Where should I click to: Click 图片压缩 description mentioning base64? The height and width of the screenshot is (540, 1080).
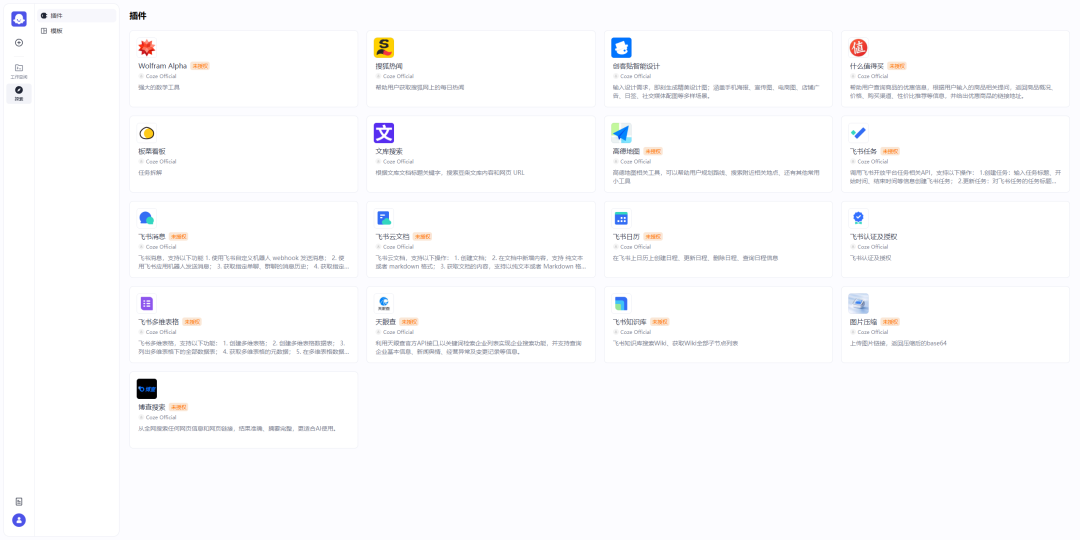[x=898, y=343]
